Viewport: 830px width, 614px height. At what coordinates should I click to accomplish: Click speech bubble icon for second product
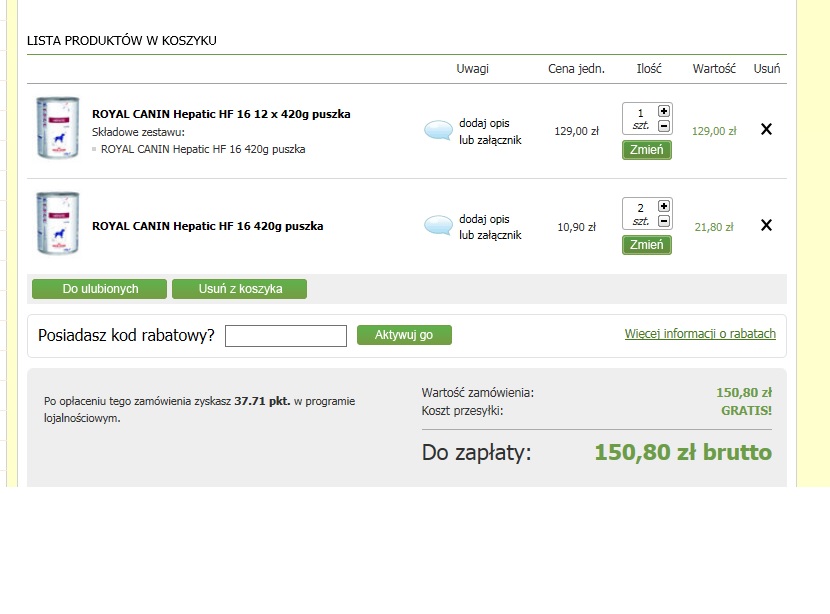click(x=438, y=226)
